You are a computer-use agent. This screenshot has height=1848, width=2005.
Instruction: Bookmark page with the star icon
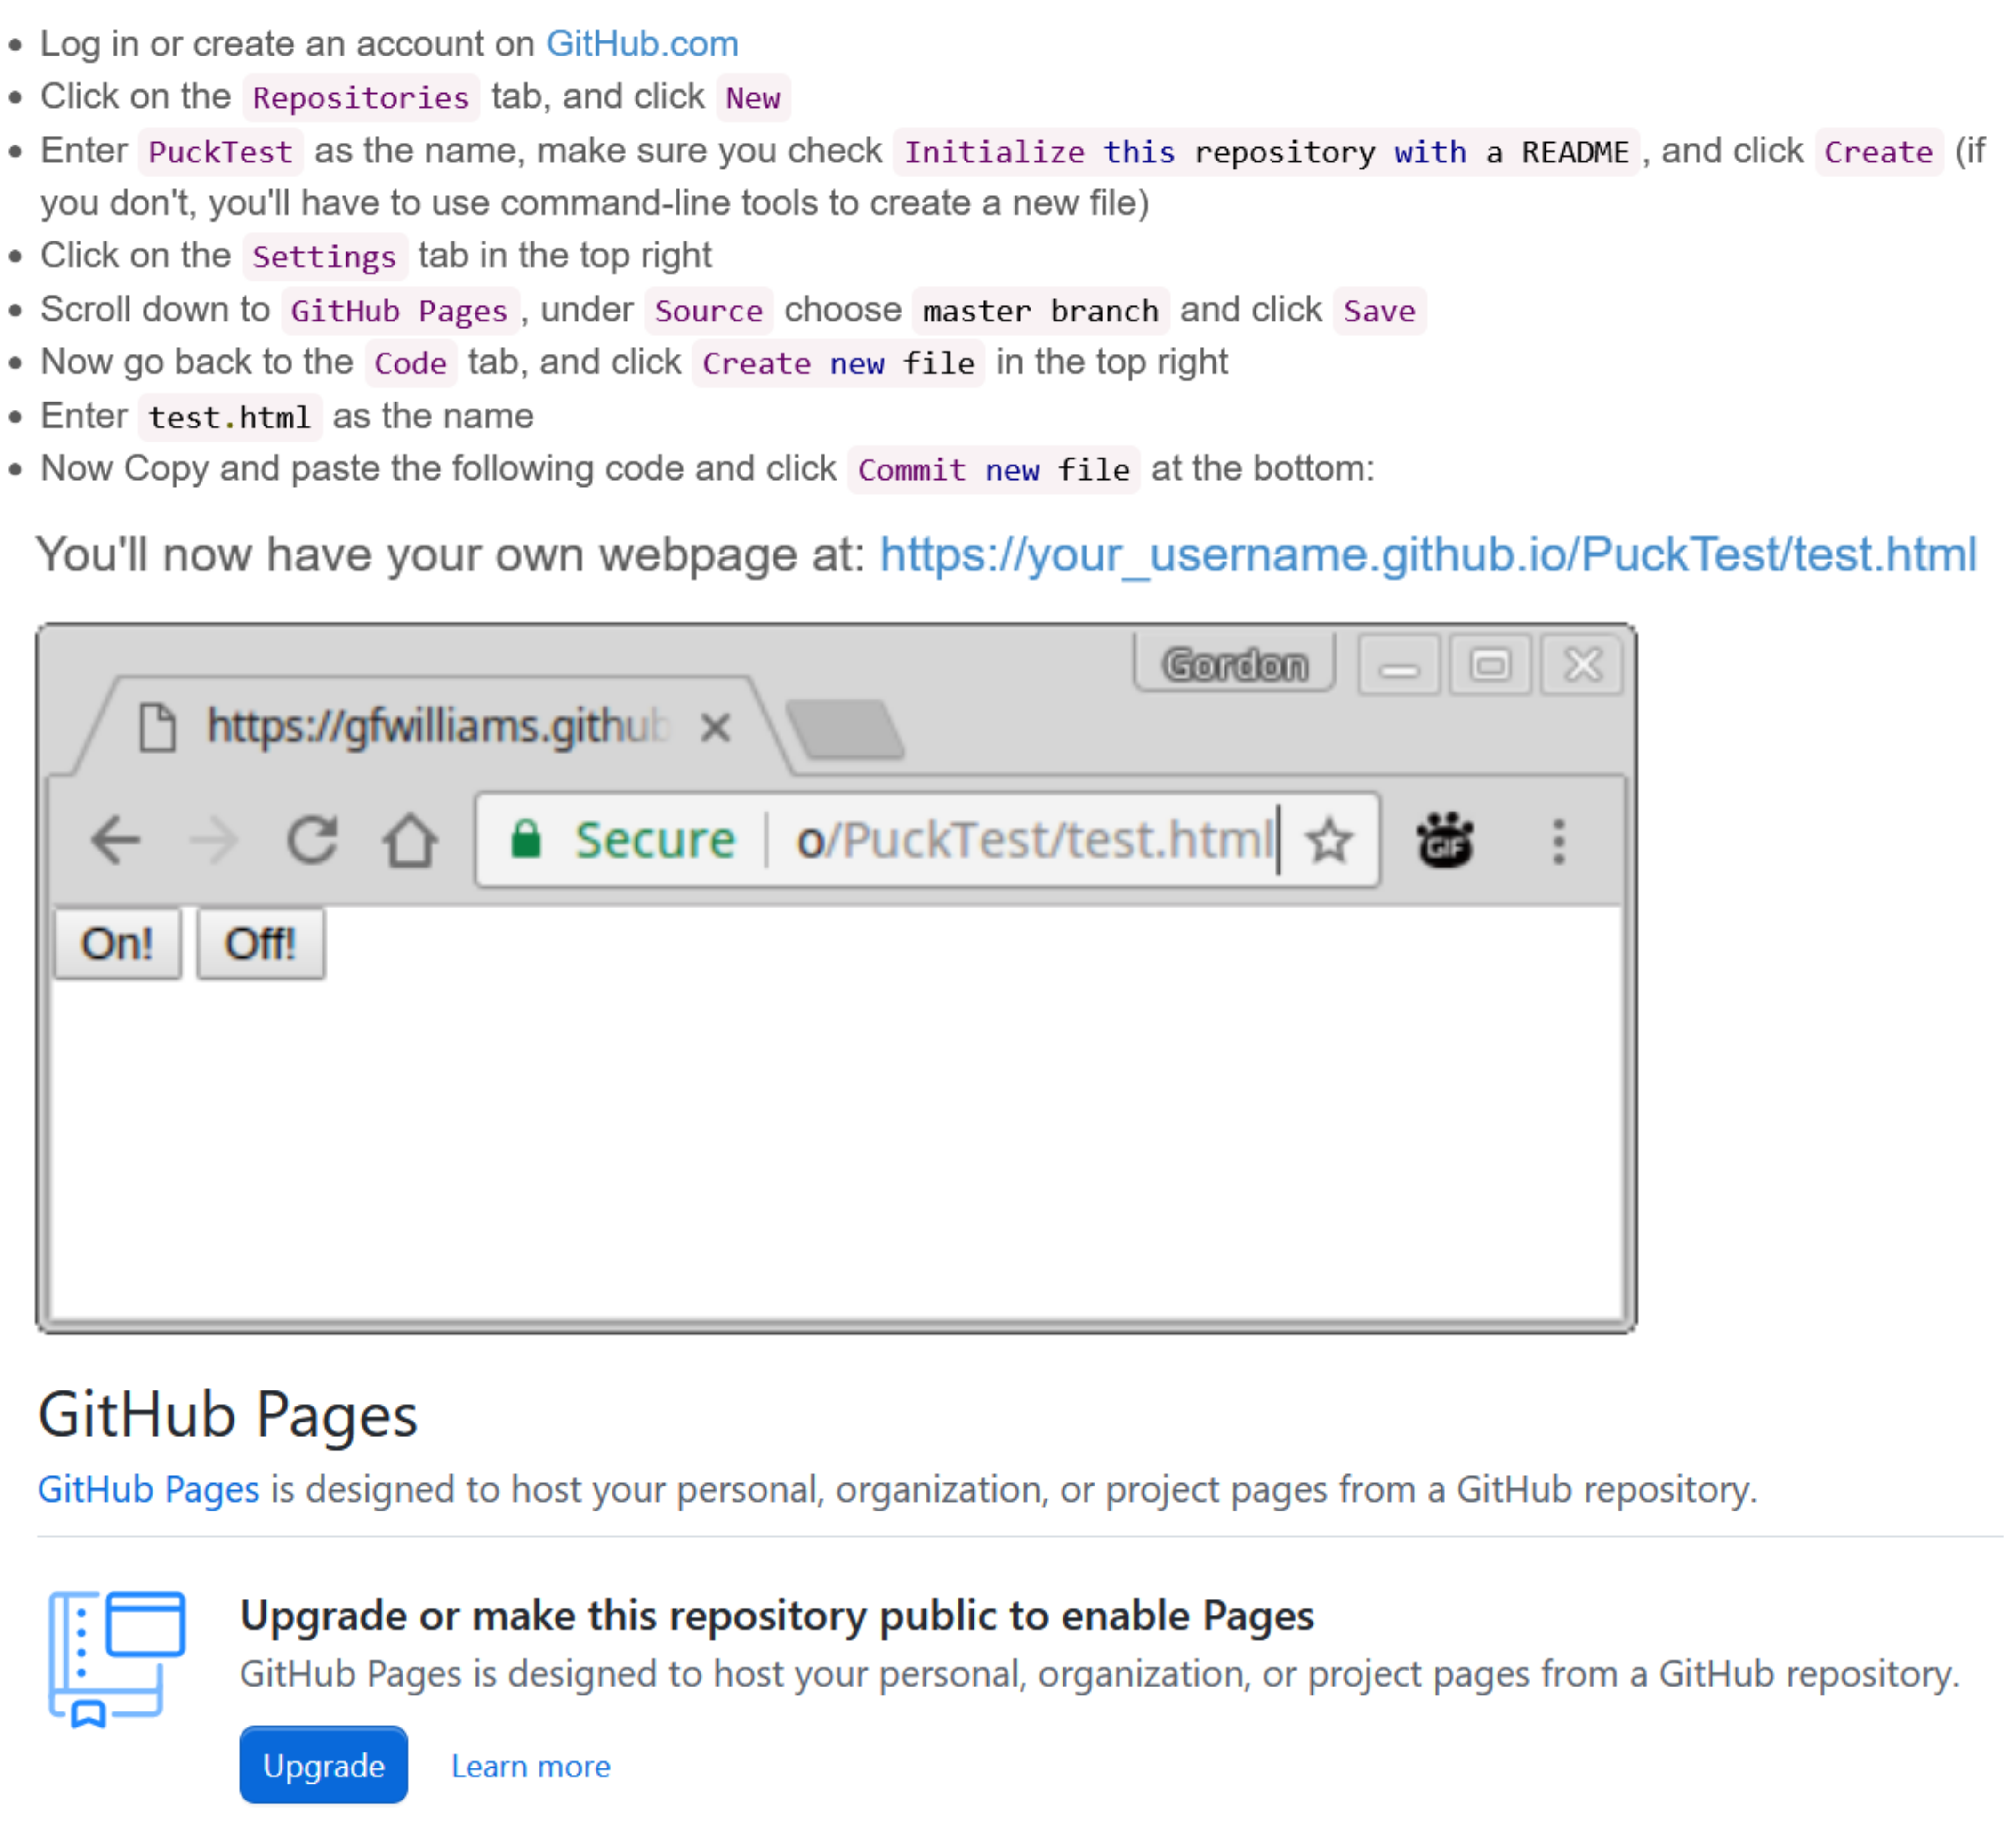(1329, 840)
